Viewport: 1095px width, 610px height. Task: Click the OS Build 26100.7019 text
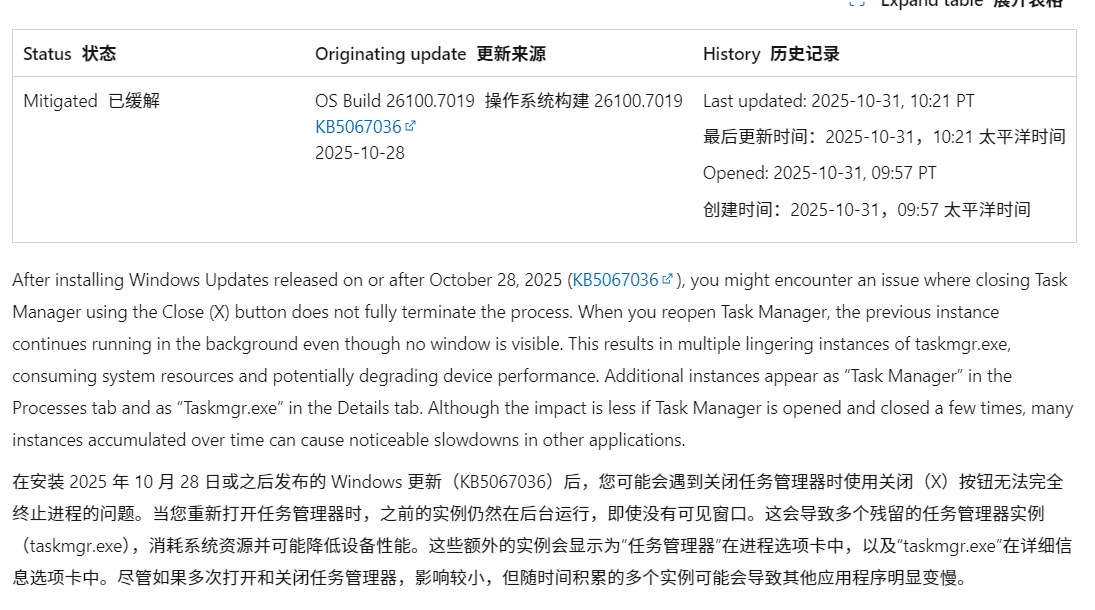pyautogui.click(x=394, y=101)
